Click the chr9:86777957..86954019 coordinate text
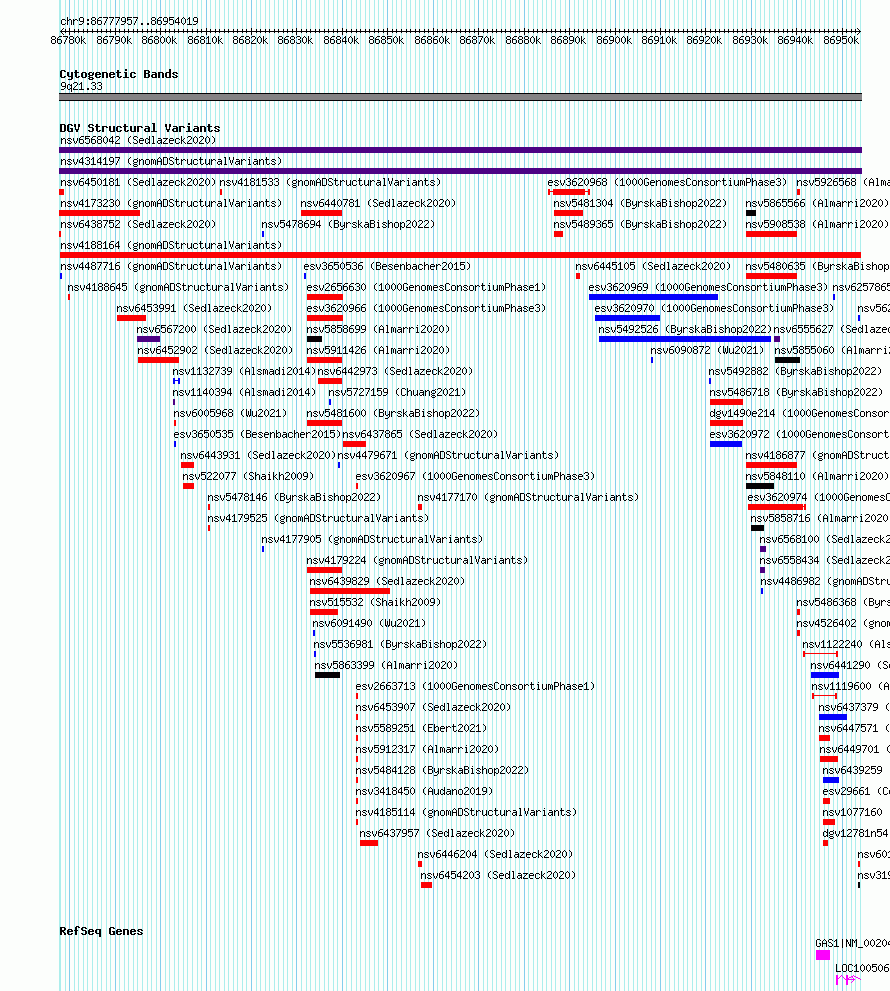The image size is (890, 991). [x=129, y=21]
